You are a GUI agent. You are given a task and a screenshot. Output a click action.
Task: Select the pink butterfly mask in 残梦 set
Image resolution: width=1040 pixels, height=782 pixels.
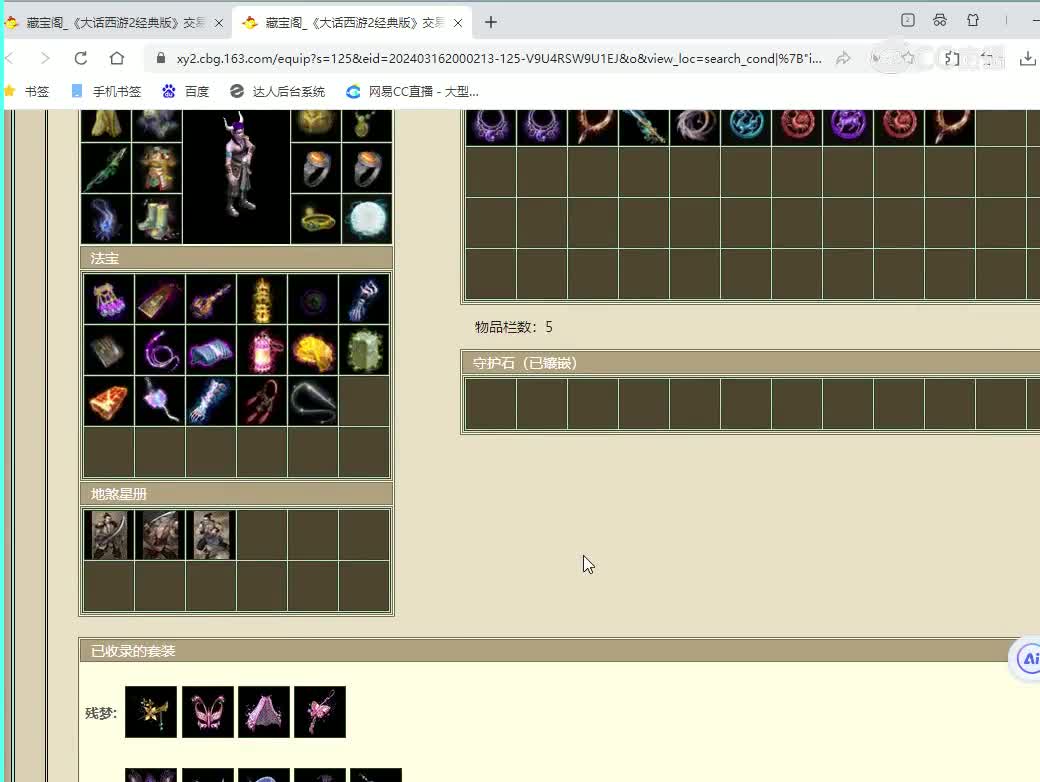(x=208, y=712)
